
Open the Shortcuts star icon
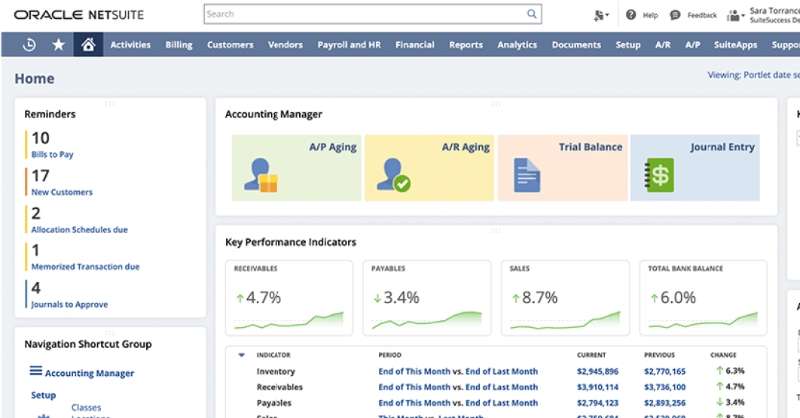tap(59, 45)
